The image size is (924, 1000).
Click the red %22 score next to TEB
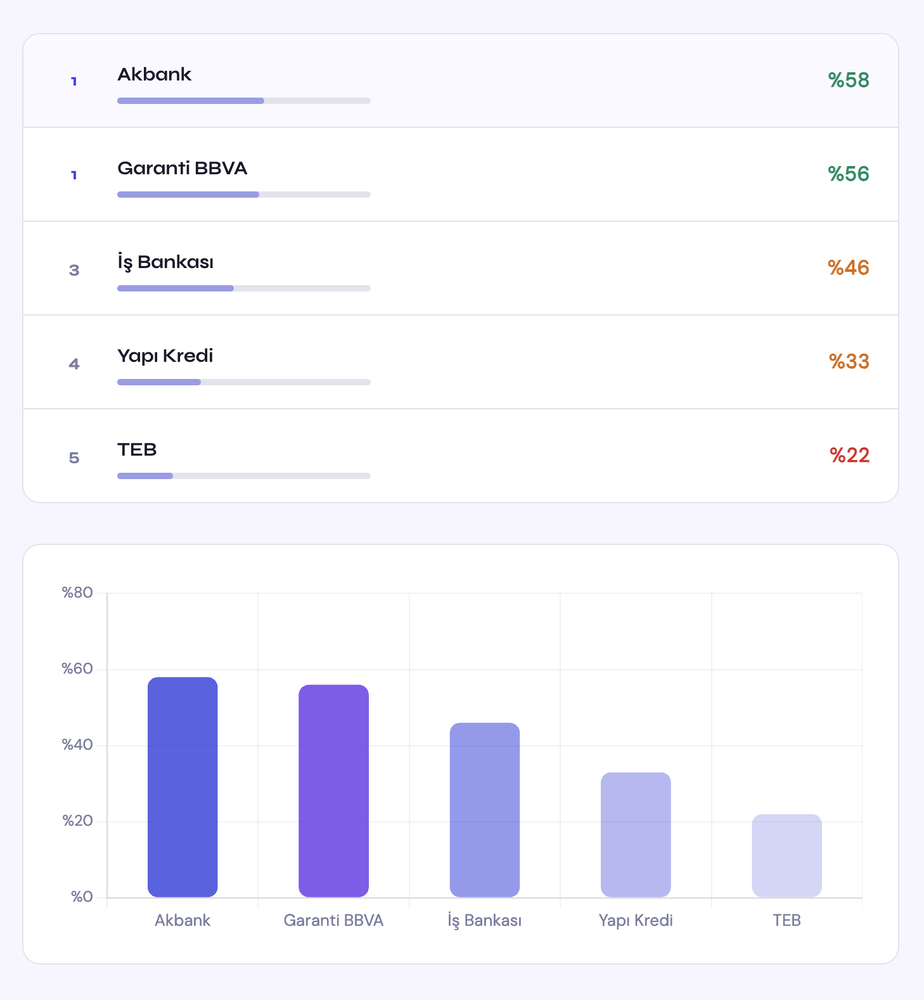(x=850, y=455)
